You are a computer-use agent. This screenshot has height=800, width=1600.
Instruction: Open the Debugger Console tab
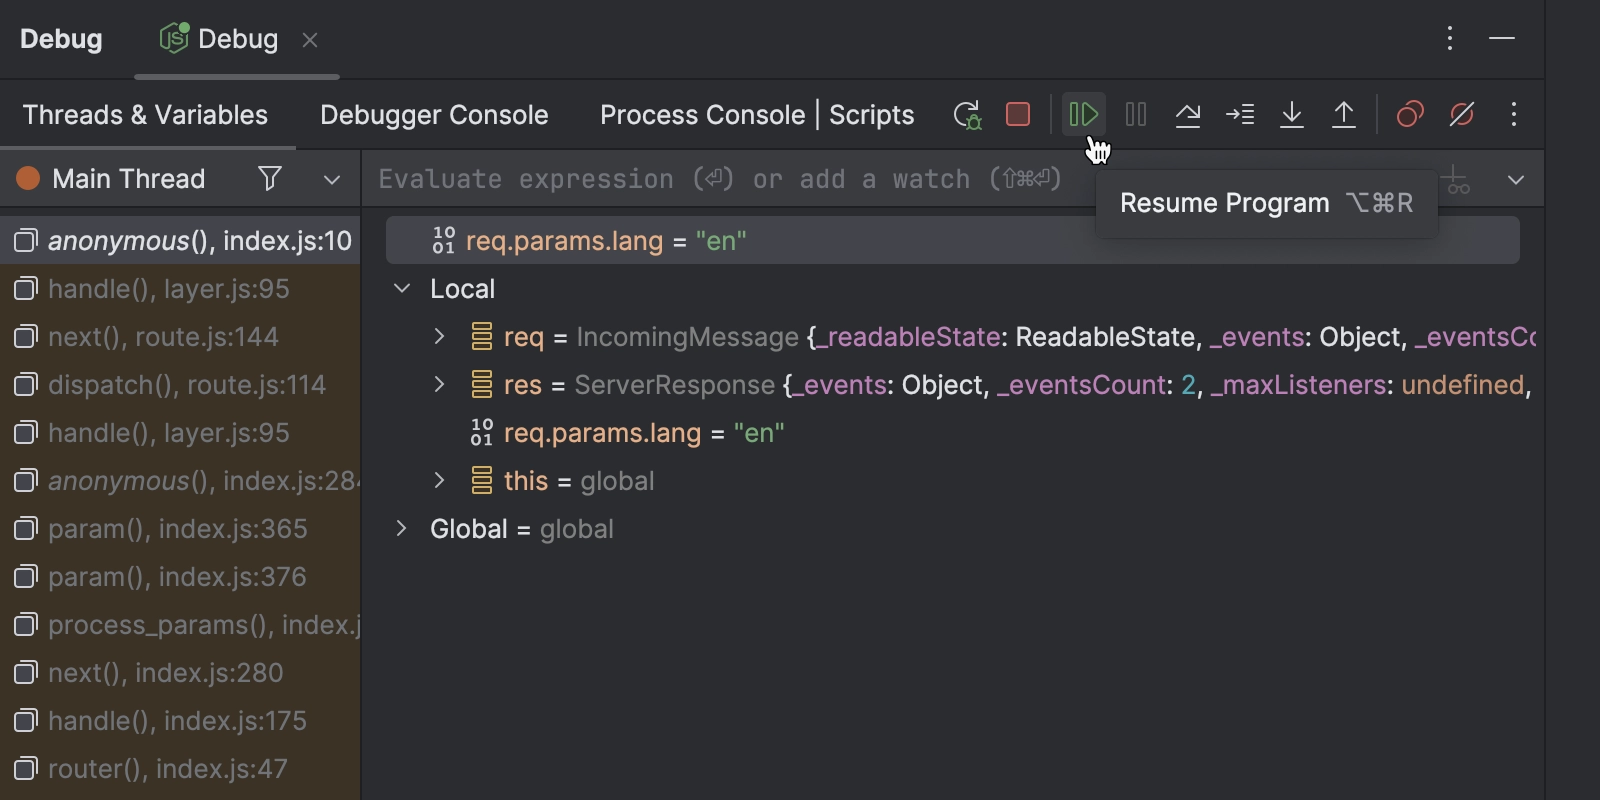pos(434,115)
